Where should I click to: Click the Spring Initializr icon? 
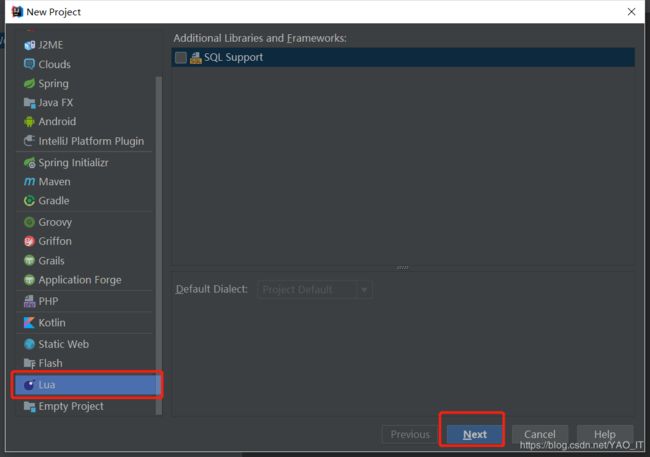tap(29, 163)
